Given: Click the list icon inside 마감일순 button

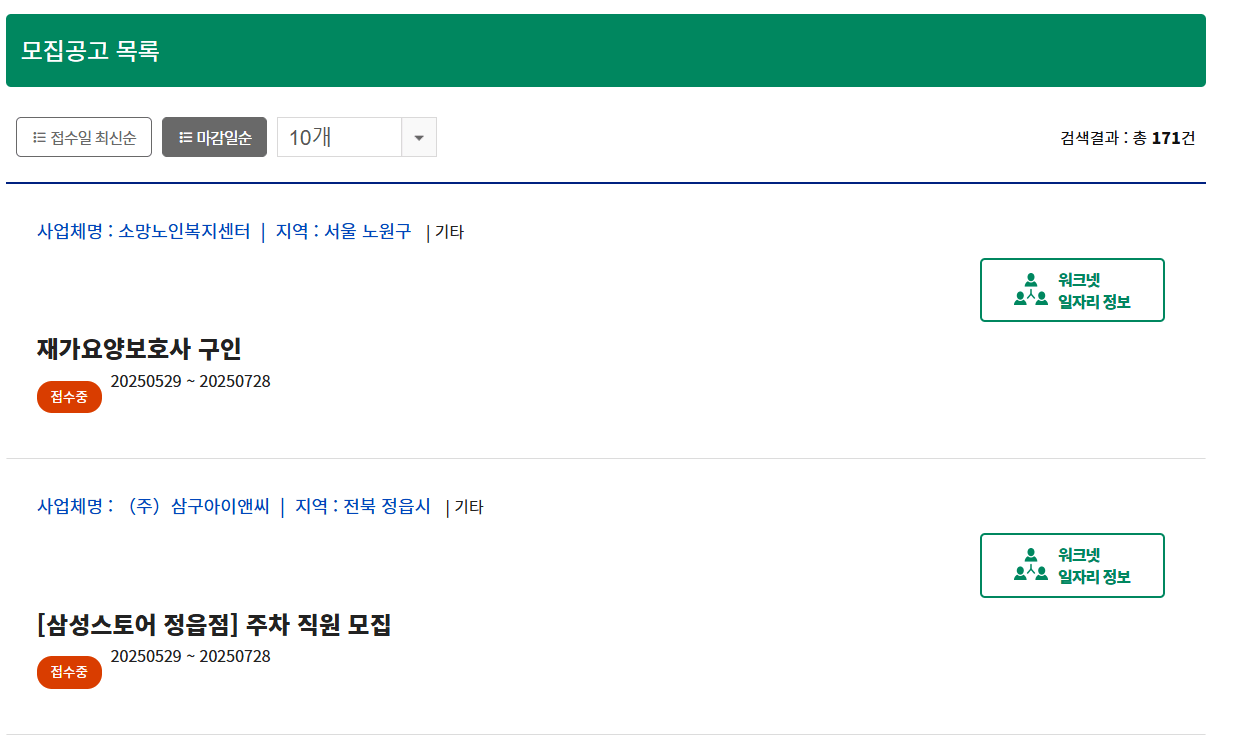Looking at the screenshot, I should (x=184, y=136).
